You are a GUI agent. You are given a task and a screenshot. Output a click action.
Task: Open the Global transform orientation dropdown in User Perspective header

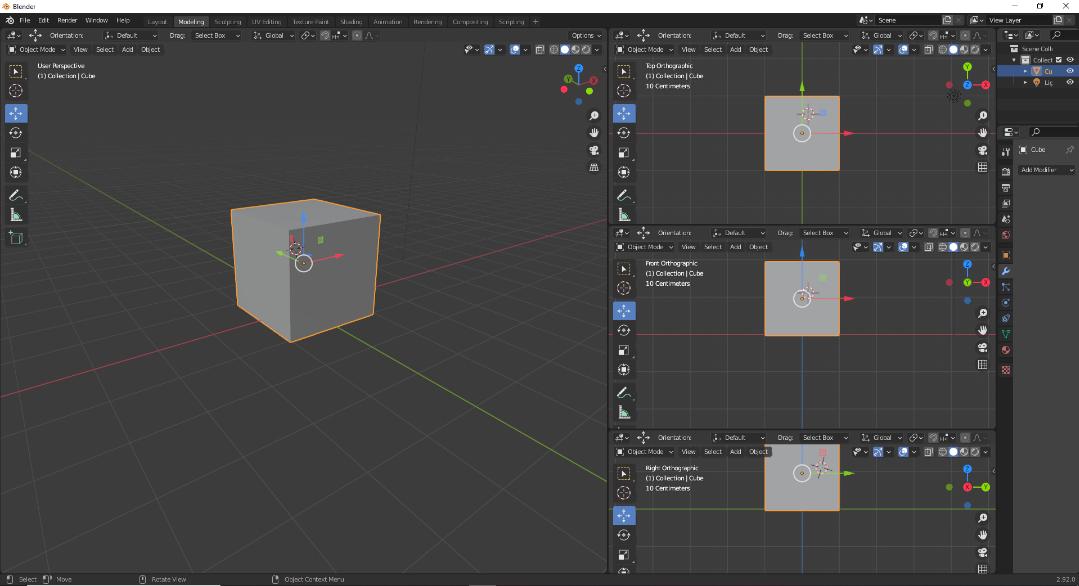[273, 35]
